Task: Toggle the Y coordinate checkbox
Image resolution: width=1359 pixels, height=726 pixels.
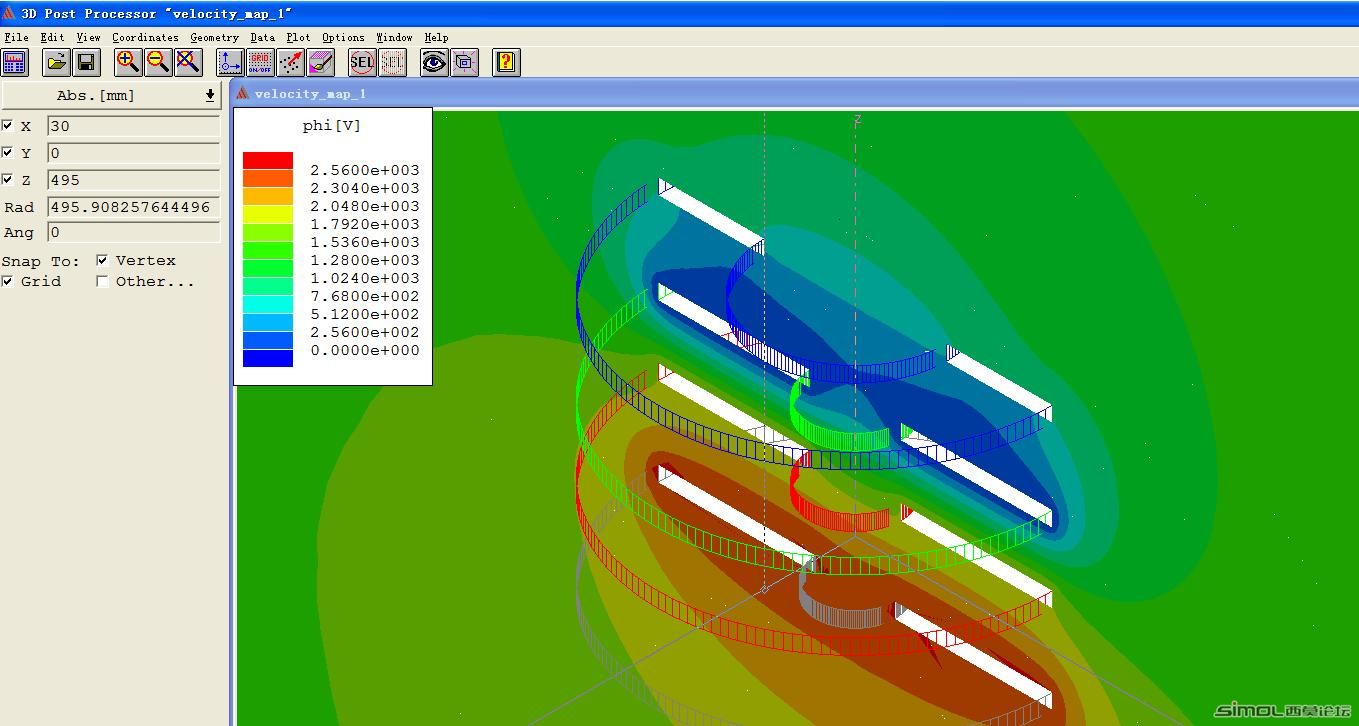Action: pos(8,153)
